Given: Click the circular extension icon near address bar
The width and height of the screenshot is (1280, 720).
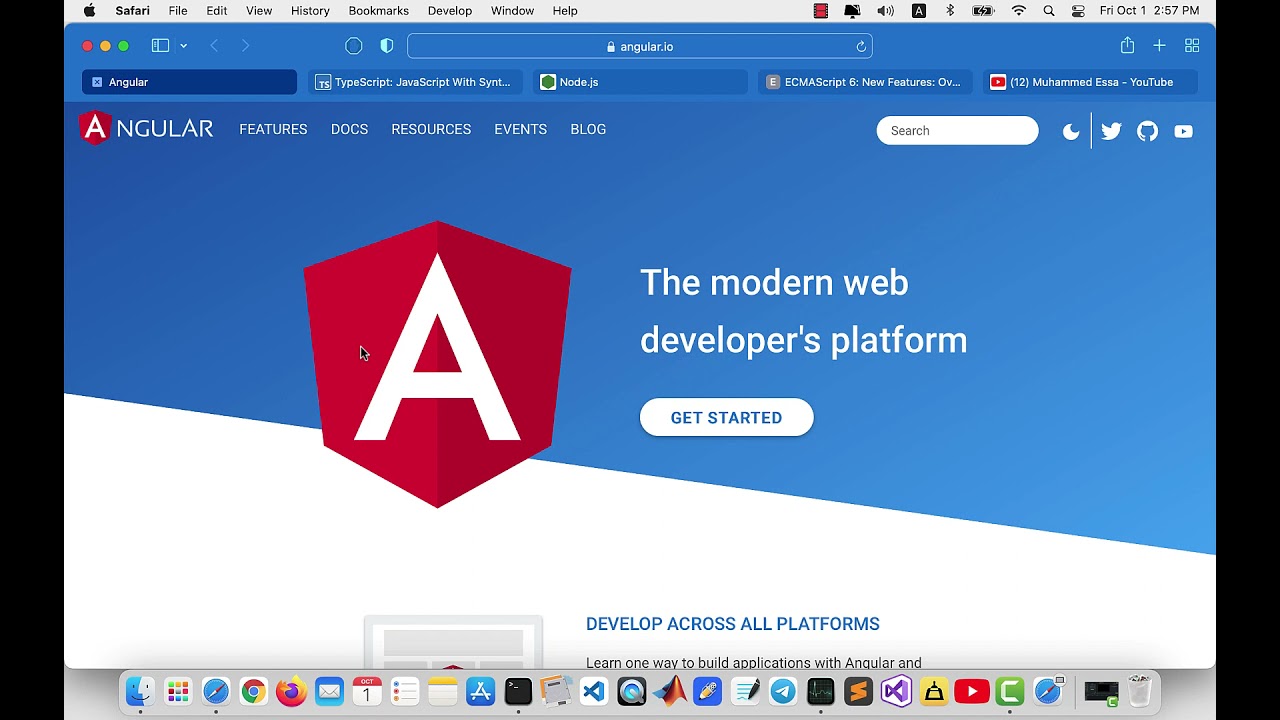Looking at the screenshot, I should [x=353, y=46].
